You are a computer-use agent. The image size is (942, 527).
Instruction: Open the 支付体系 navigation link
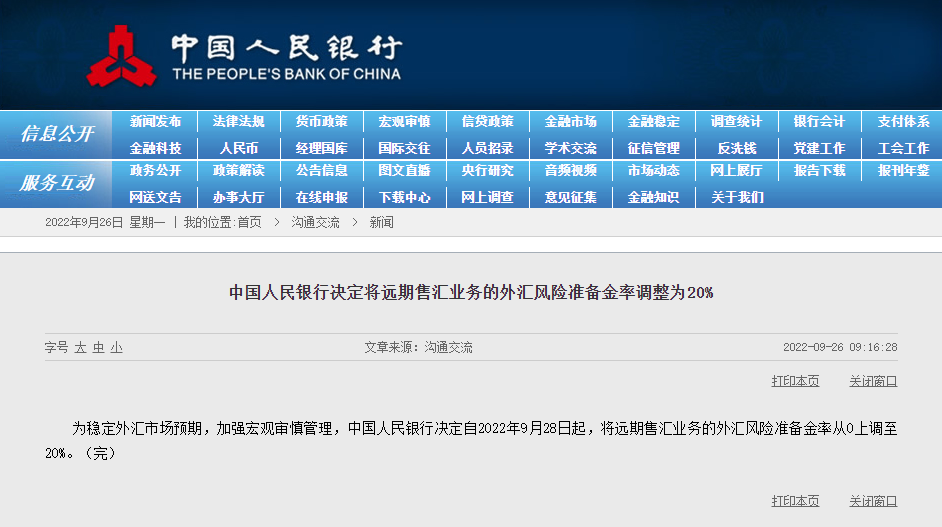click(903, 122)
